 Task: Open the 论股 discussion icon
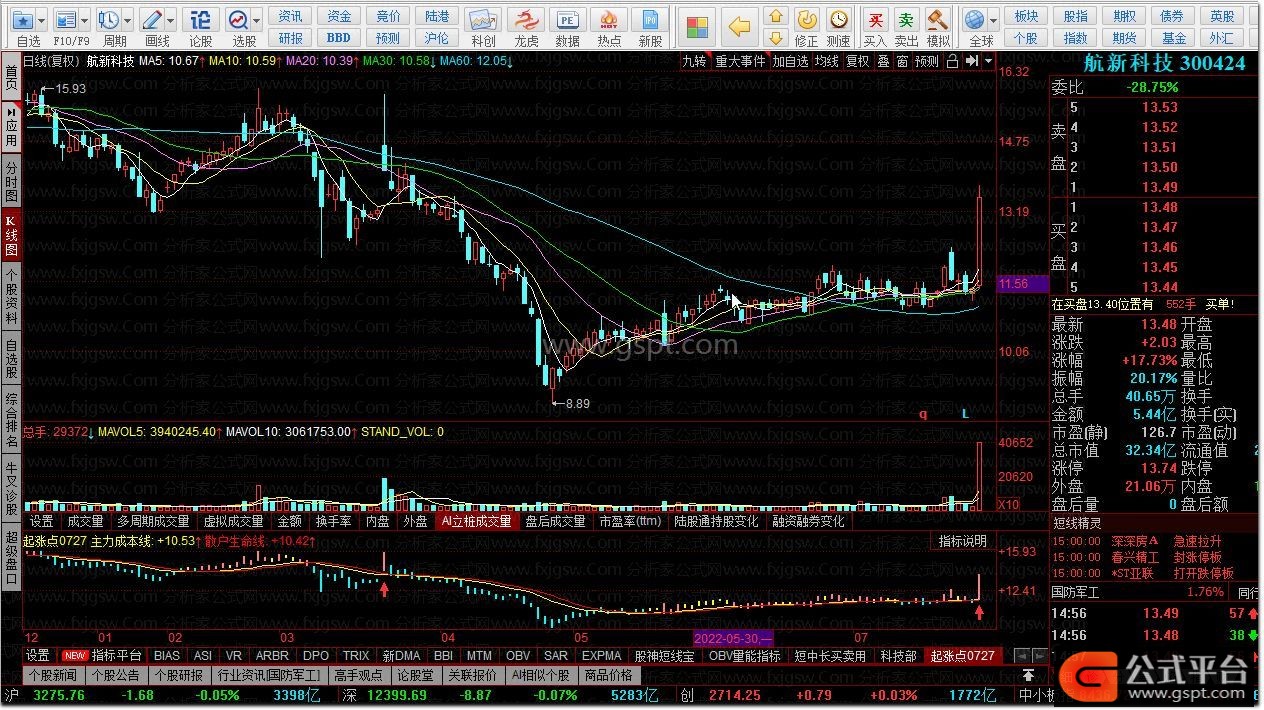(201, 19)
